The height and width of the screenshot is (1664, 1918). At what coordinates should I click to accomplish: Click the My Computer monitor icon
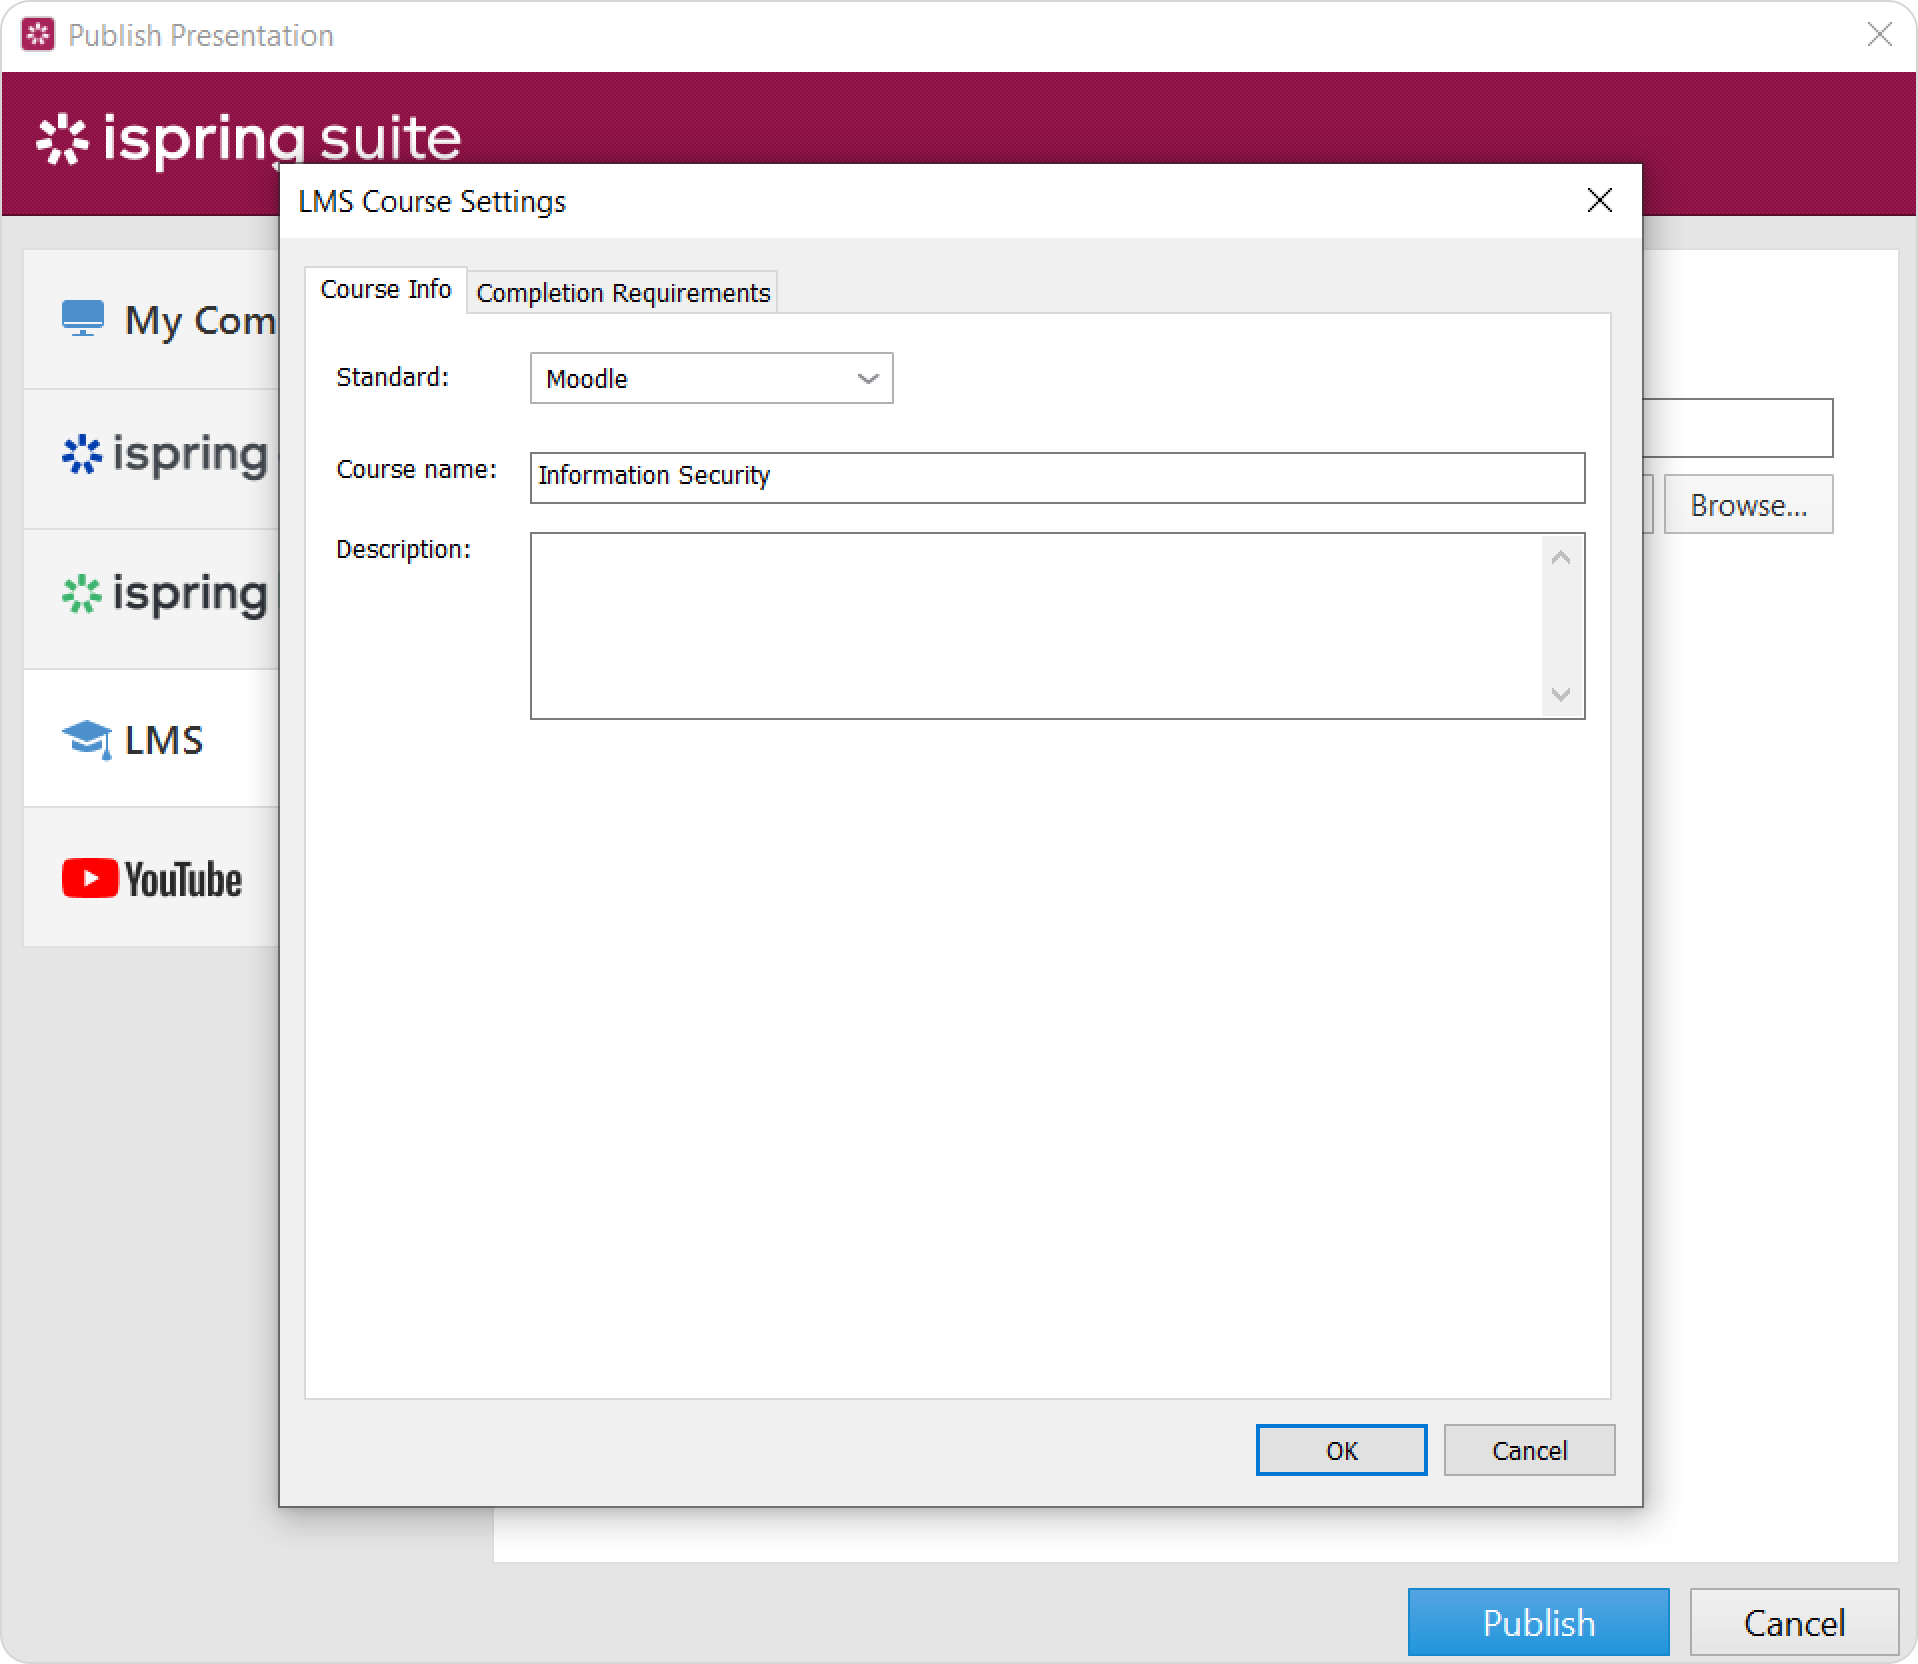(83, 319)
